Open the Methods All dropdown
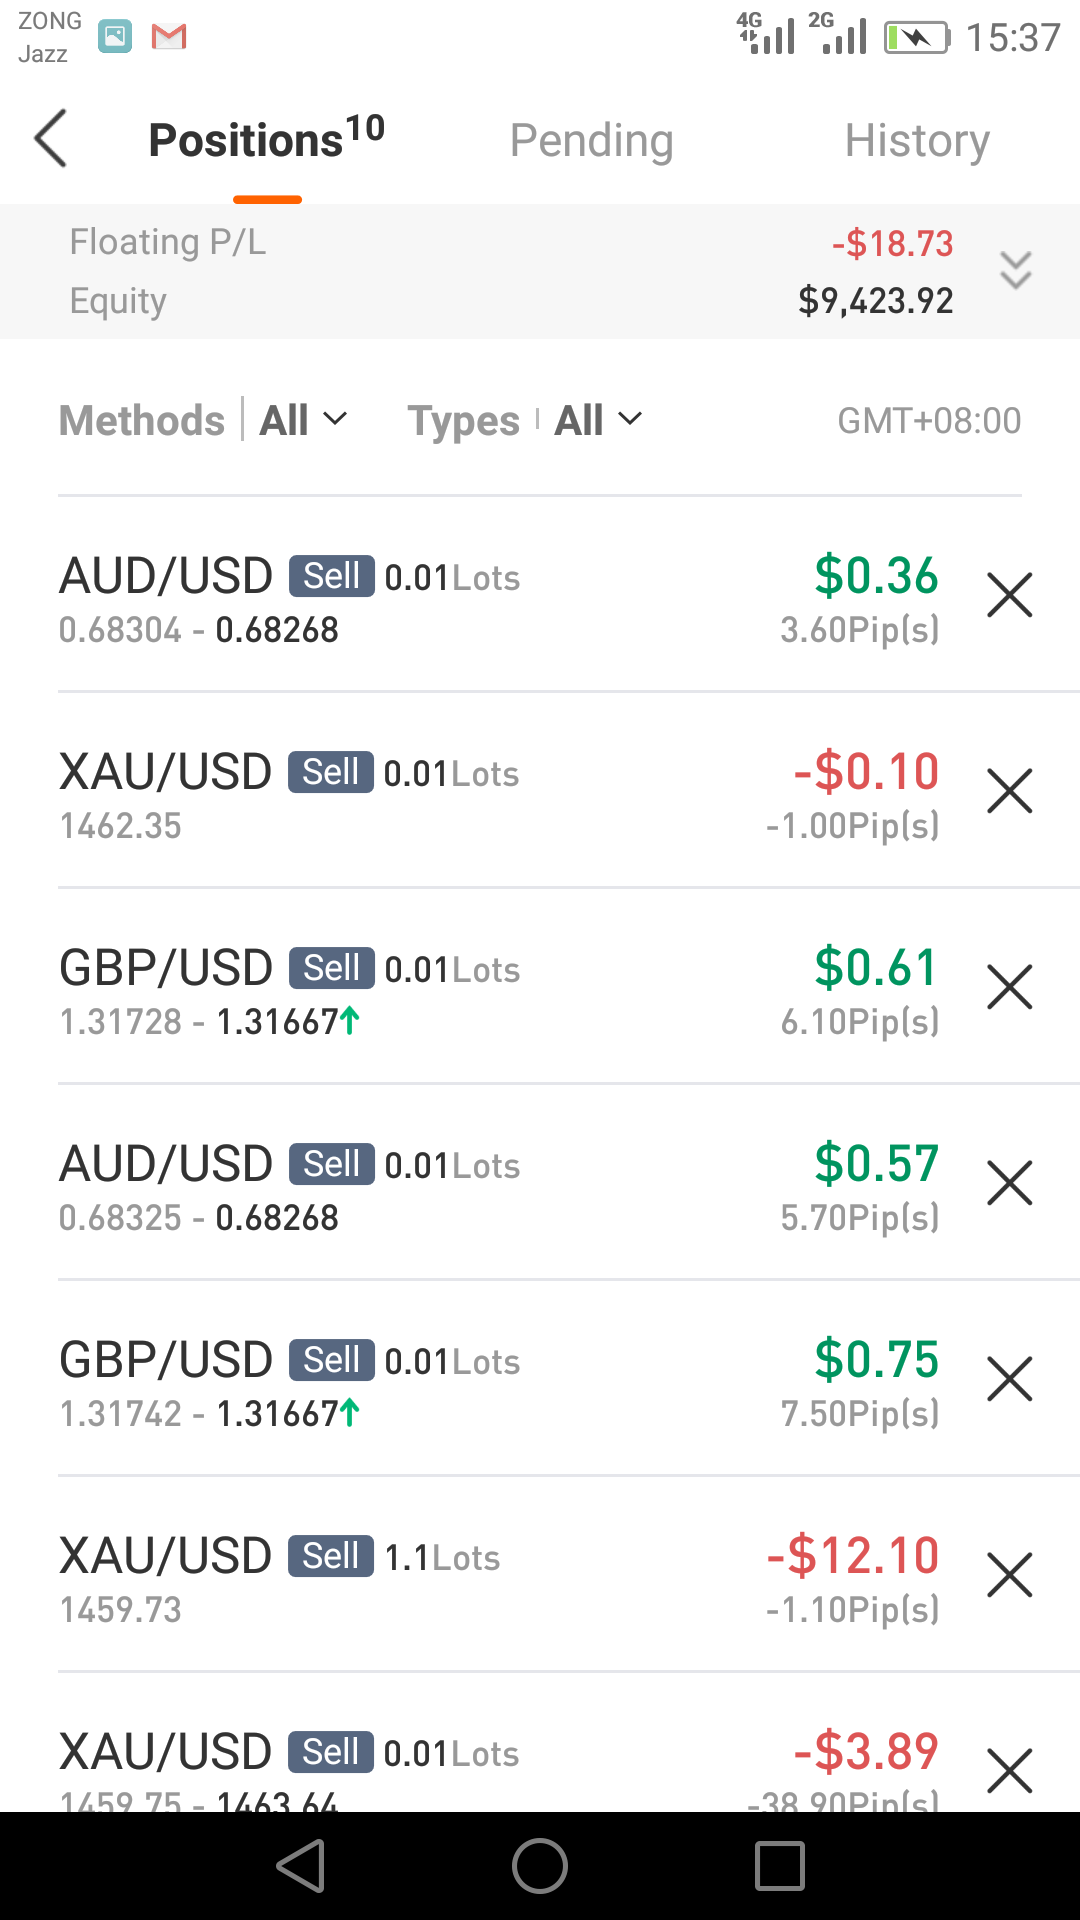The width and height of the screenshot is (1080, 1920). 304,420
